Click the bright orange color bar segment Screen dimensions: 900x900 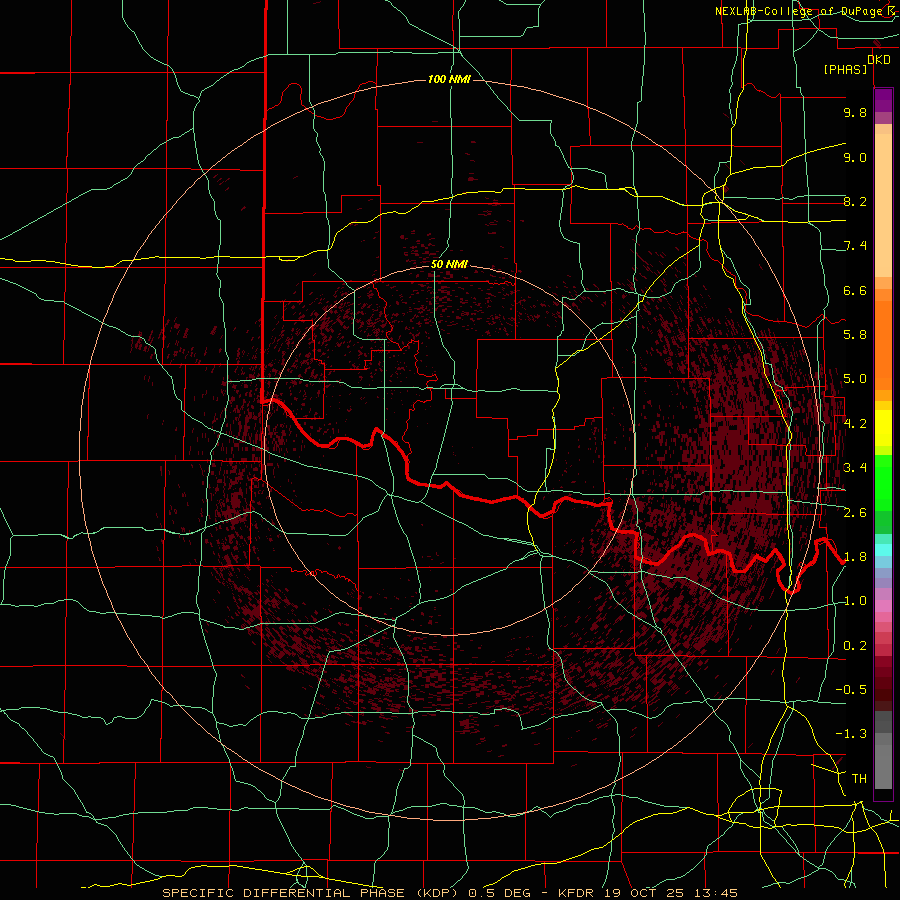click(x=883, y=346)
